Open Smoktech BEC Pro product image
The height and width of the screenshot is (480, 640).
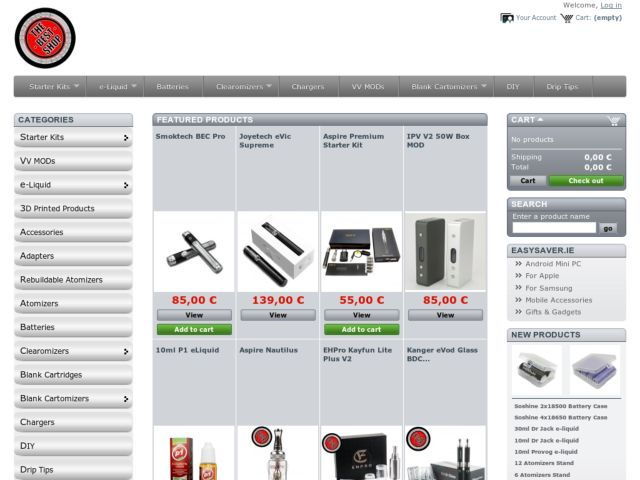click(194, 251)
